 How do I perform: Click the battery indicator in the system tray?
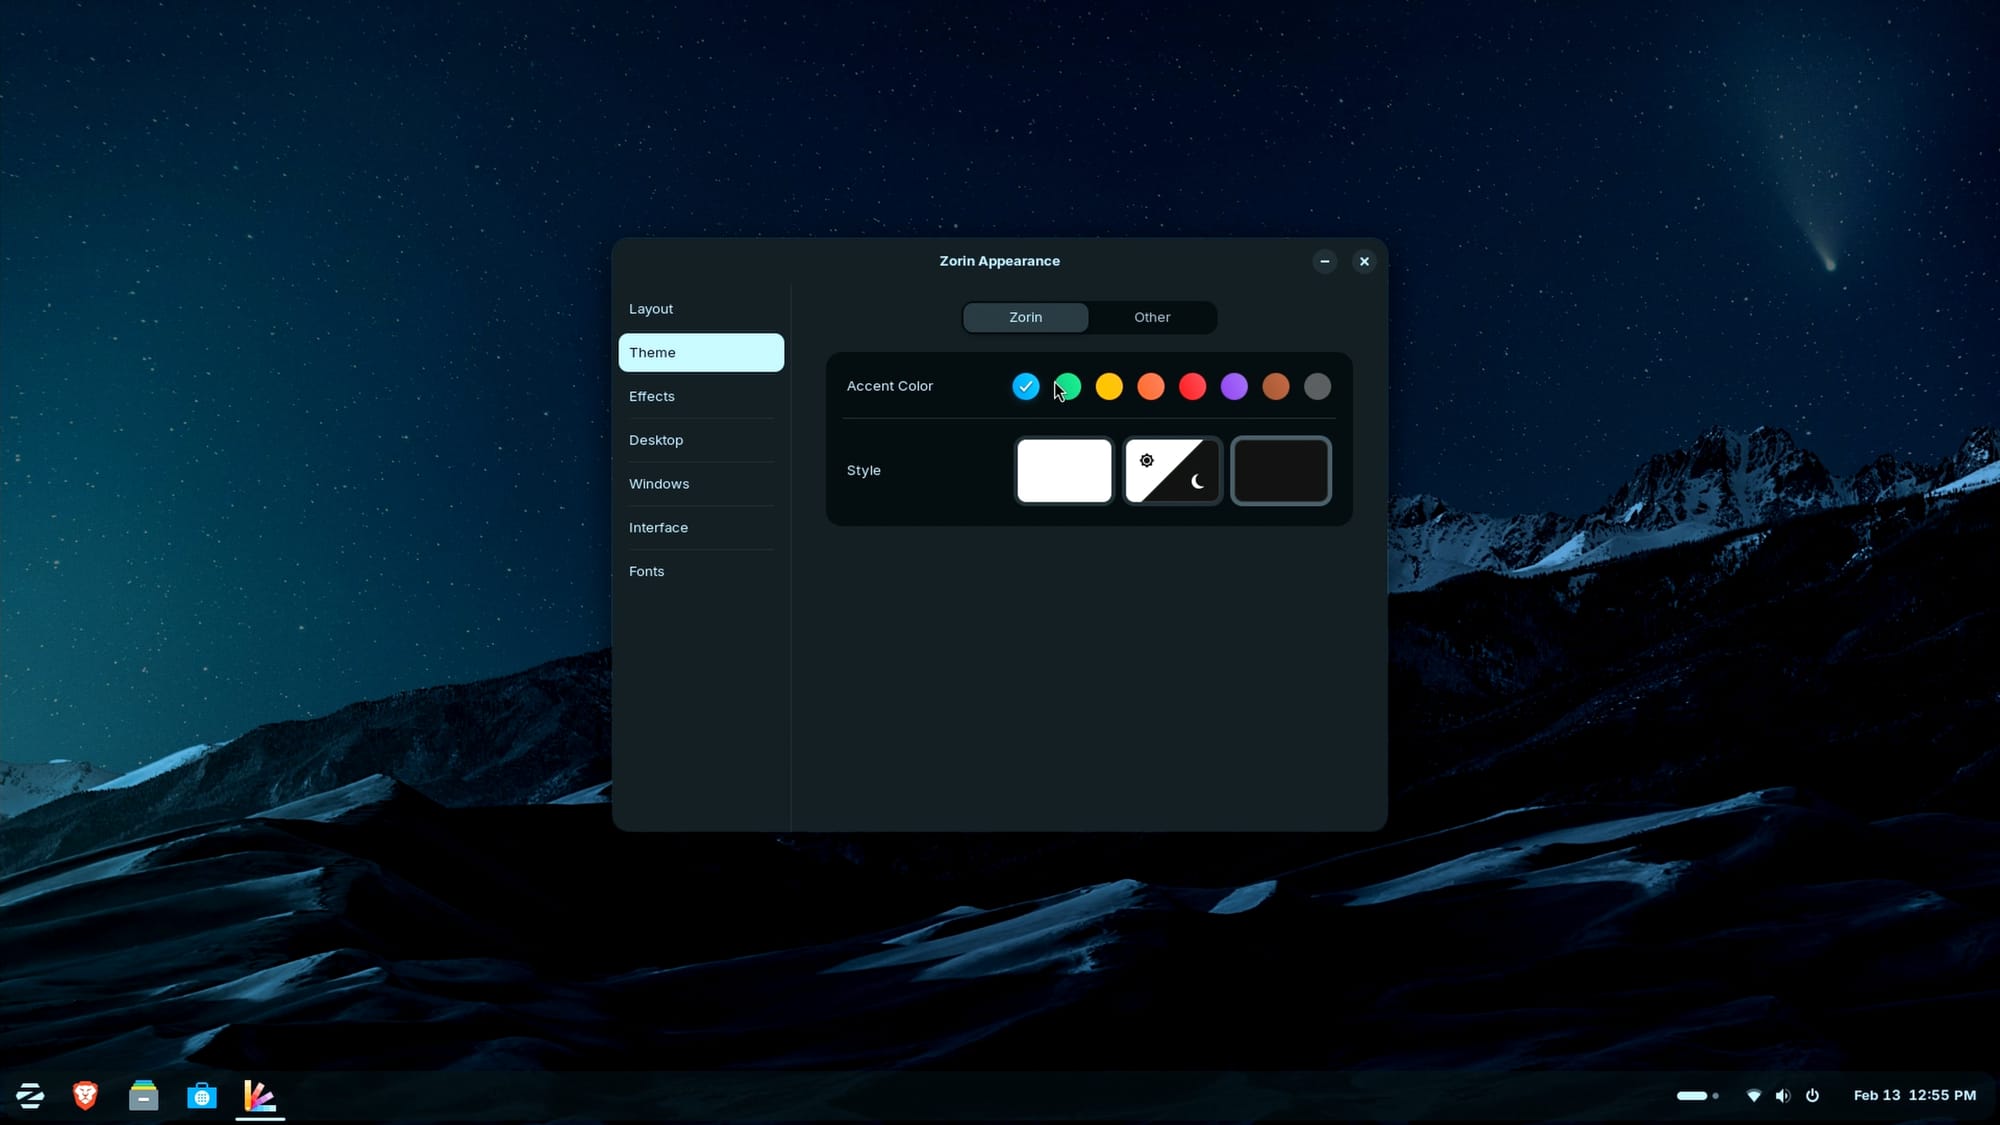(1694, 1095)
